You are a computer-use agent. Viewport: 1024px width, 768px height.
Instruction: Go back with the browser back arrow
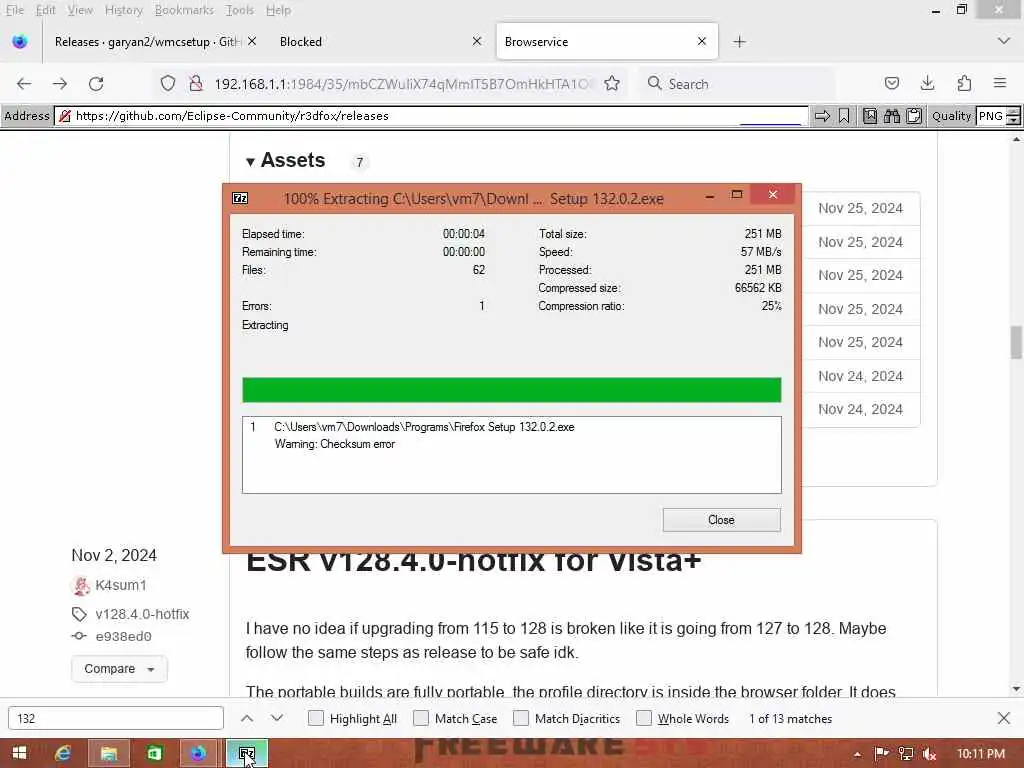24,84
